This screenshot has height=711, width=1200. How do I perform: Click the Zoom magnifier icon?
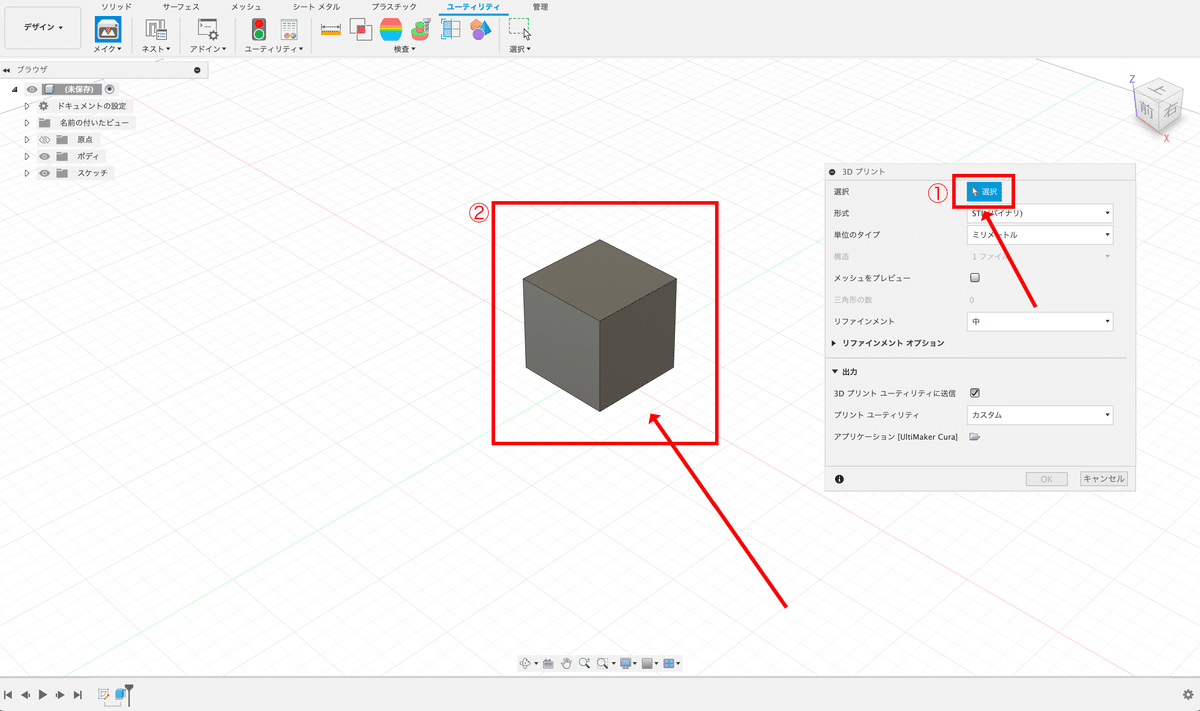click(x=584, y=663)
